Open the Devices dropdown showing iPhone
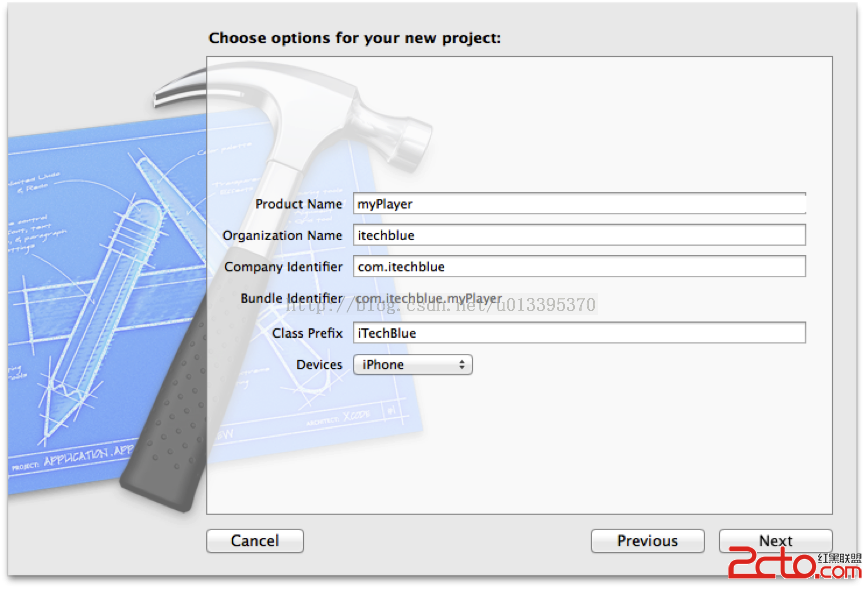The height and width of the screenshot is (589, 865). [412, 365]
